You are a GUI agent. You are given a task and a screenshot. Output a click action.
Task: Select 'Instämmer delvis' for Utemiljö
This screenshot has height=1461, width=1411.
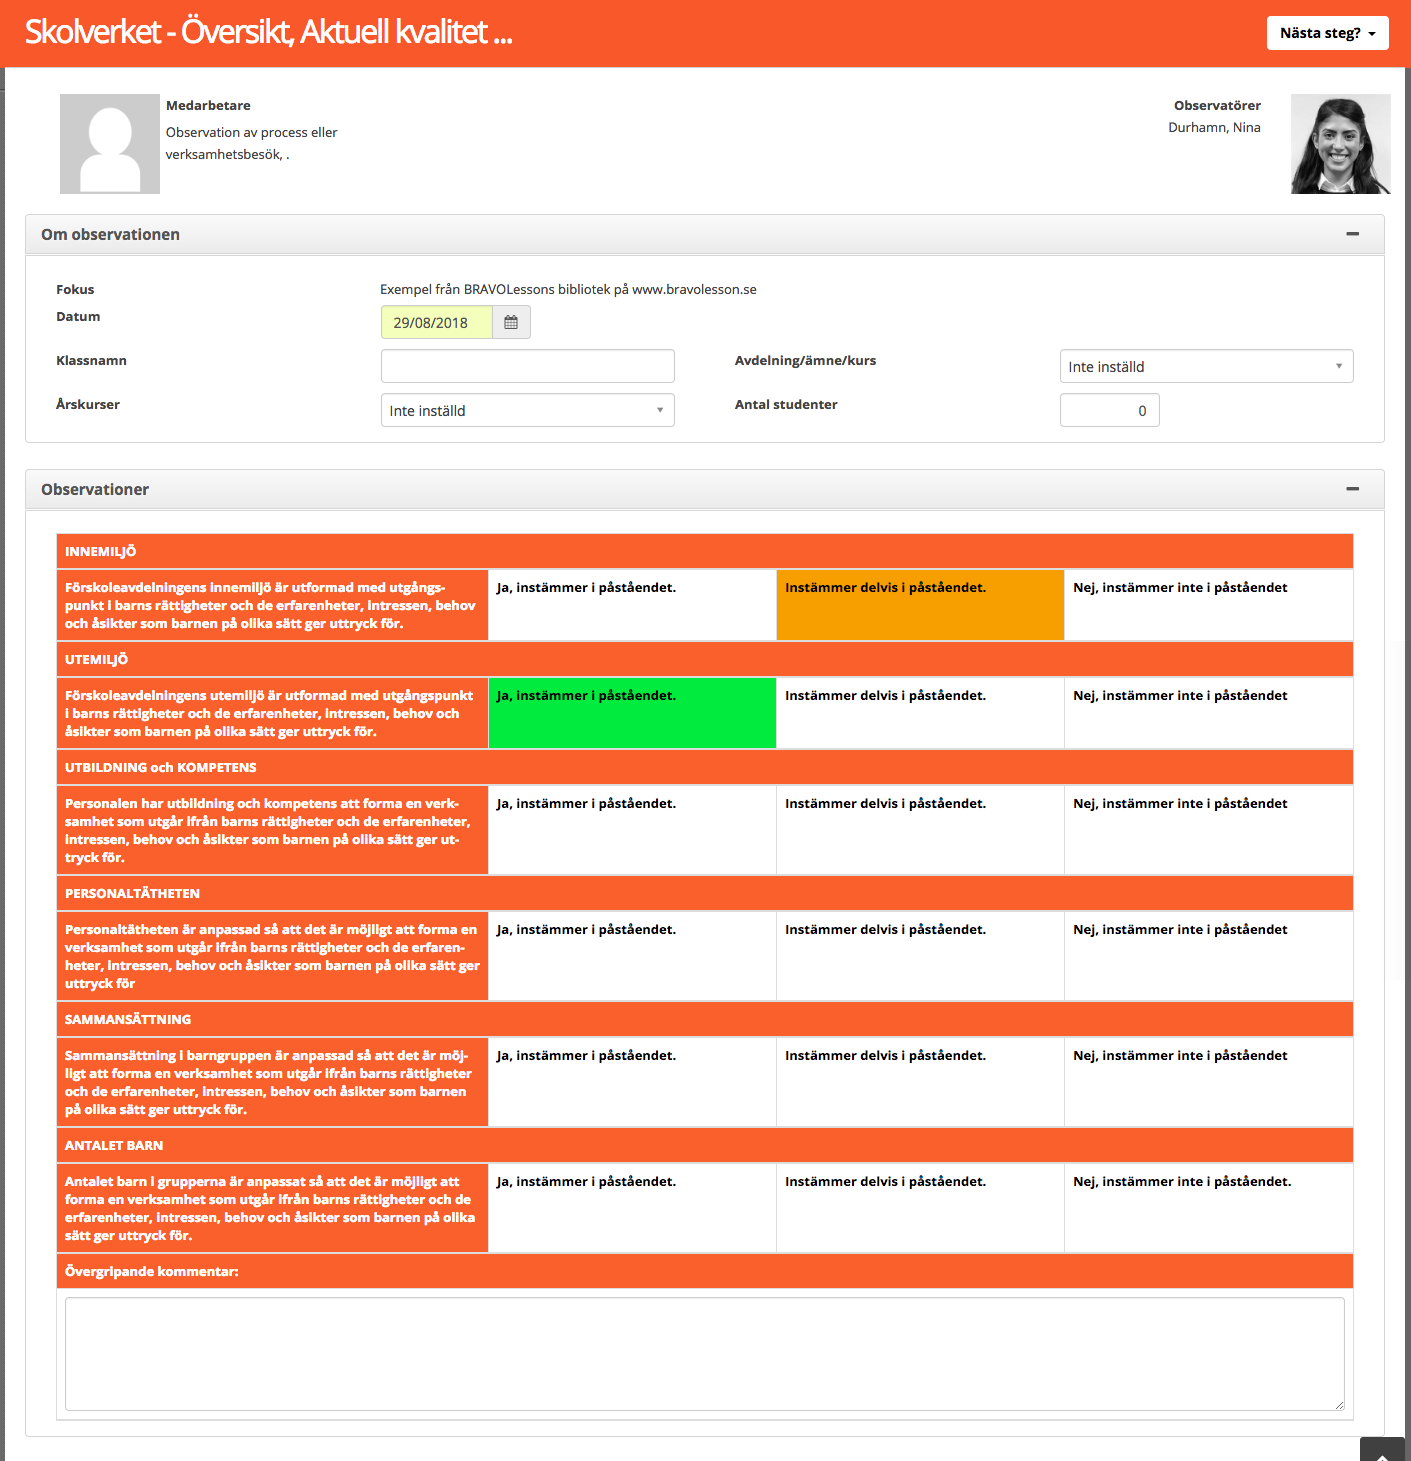coord(920,713)
